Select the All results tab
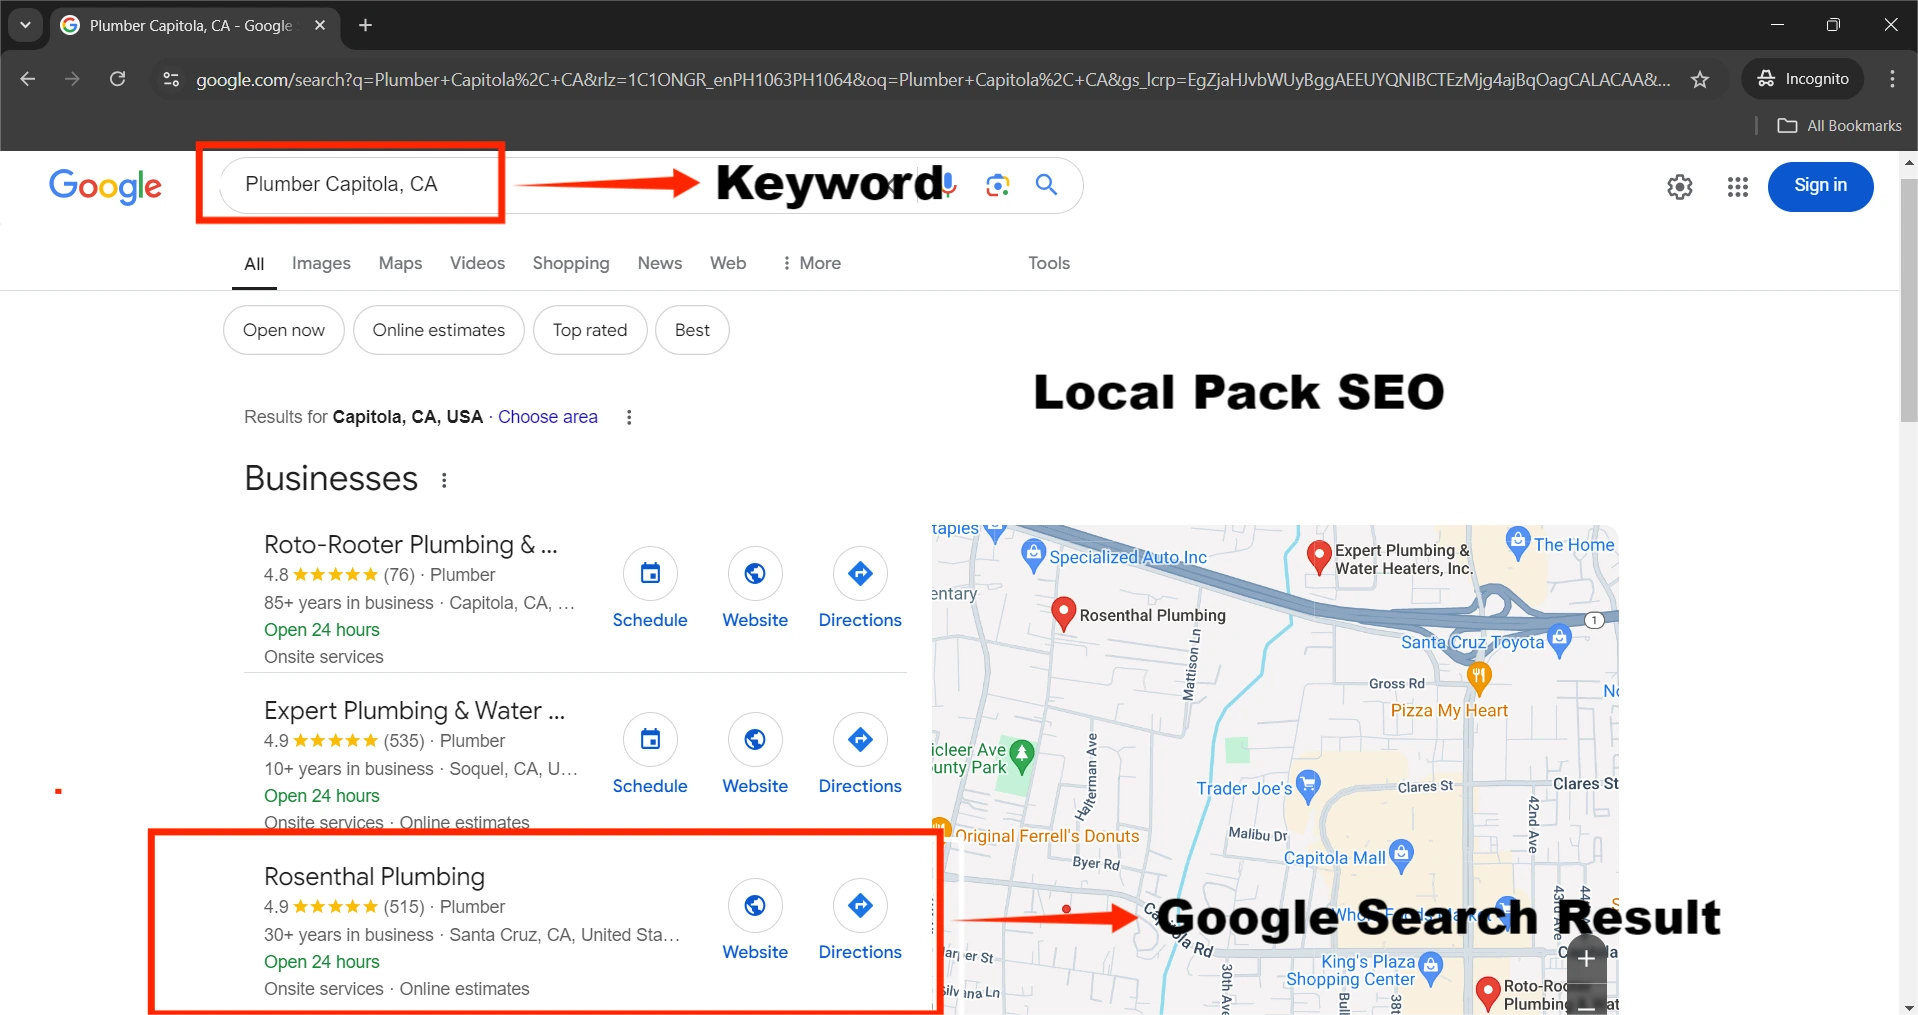Screen dimensions: 1918x1015 [x=254, y=264]
